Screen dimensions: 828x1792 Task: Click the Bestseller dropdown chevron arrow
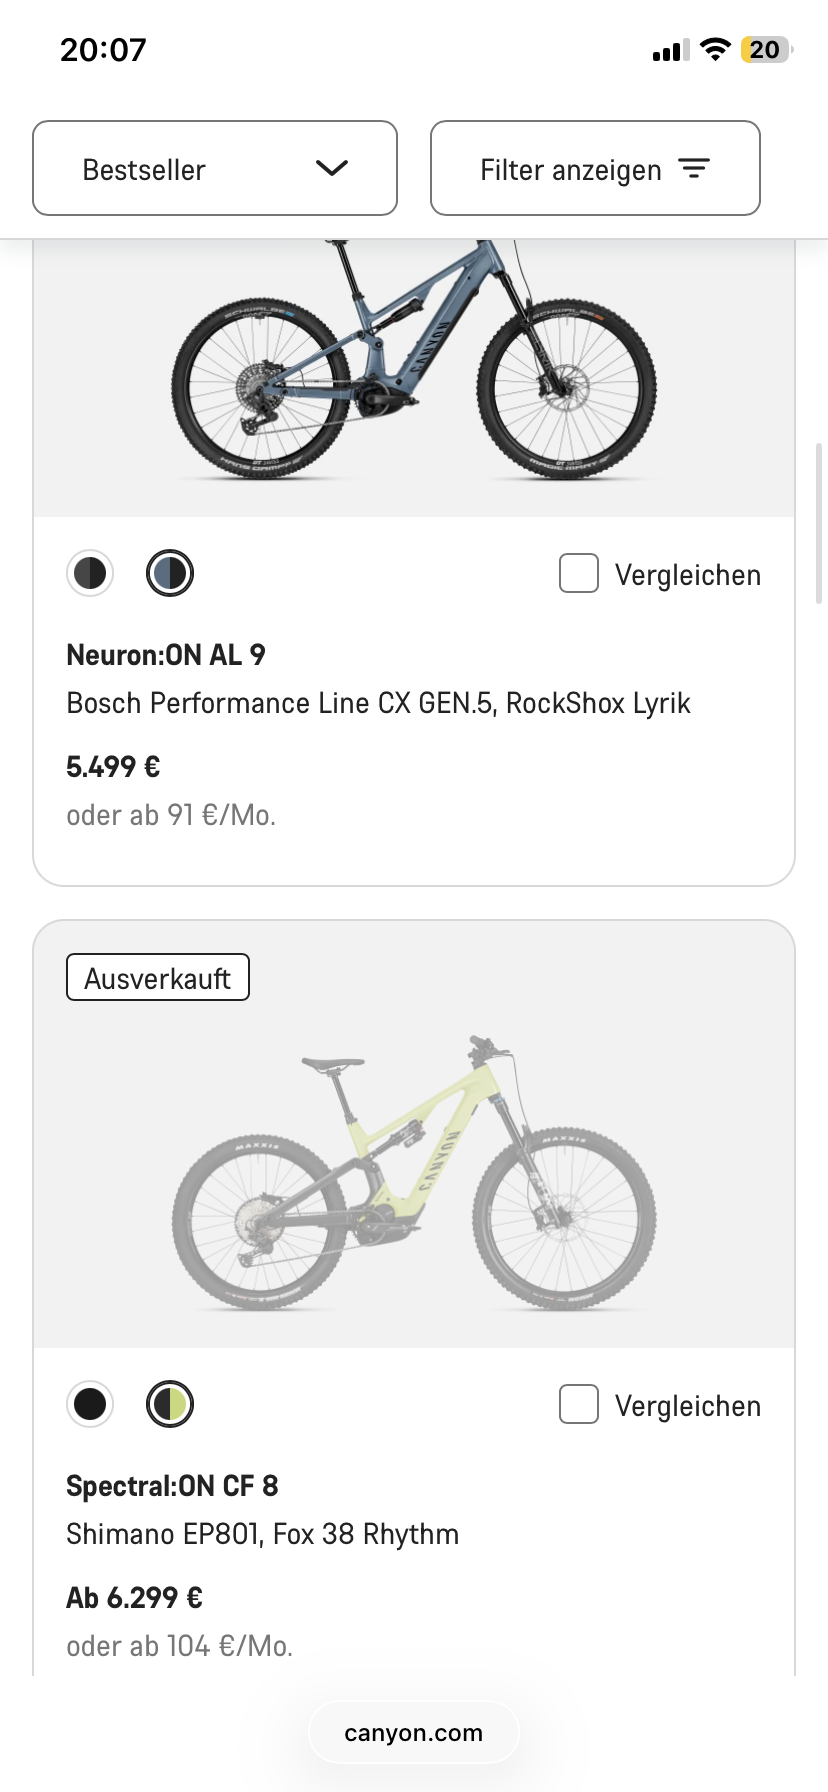331,168
